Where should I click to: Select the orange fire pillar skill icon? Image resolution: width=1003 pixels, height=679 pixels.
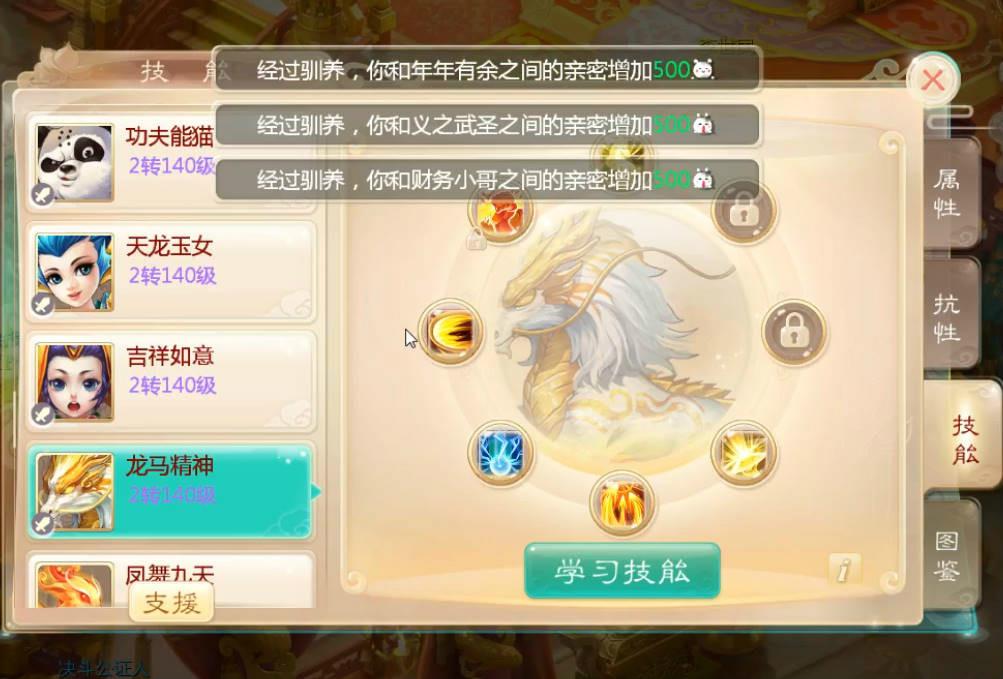[622, 503]
